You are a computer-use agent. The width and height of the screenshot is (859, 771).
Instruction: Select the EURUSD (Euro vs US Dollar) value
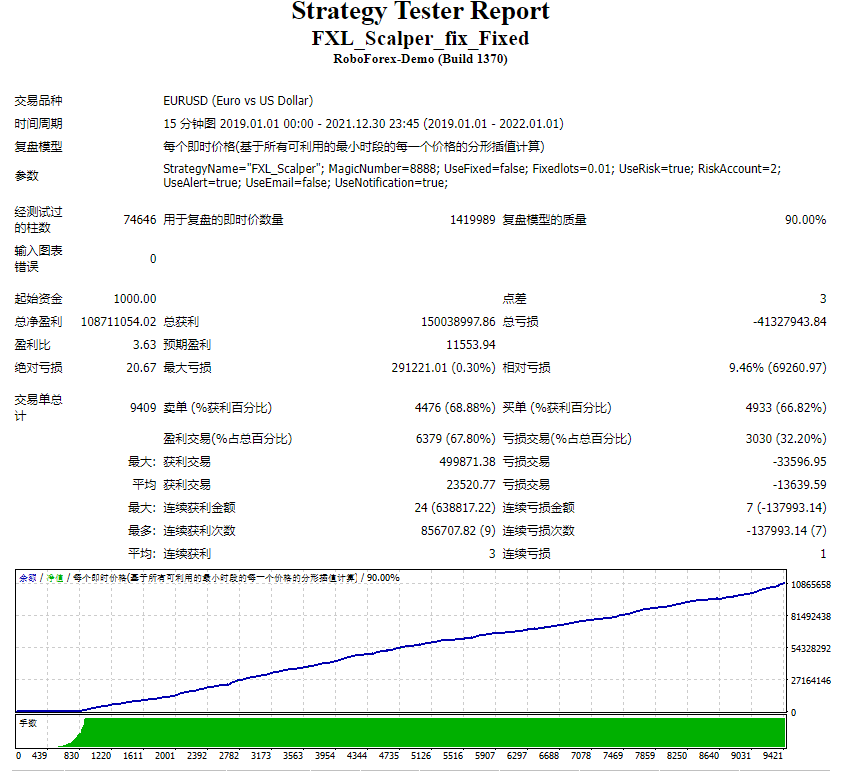[x=238, y=101]
